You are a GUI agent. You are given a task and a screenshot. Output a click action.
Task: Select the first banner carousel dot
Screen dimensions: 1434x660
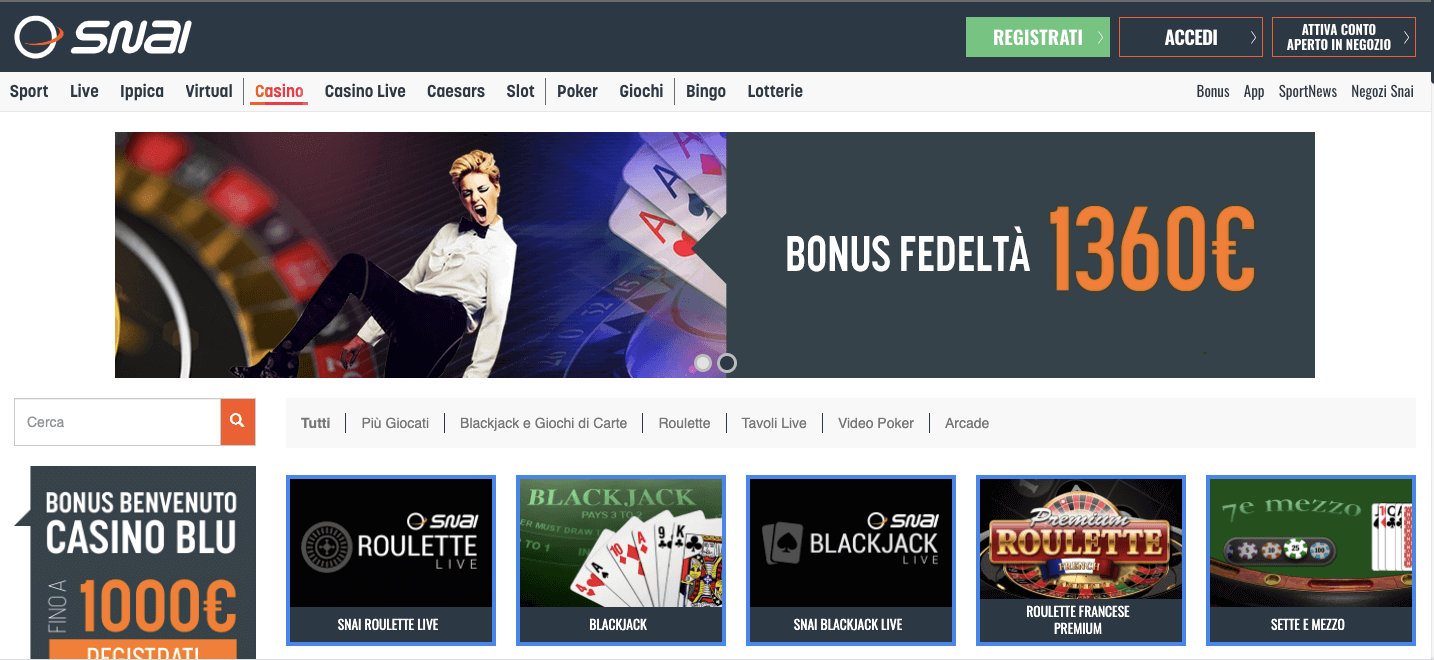703,363
